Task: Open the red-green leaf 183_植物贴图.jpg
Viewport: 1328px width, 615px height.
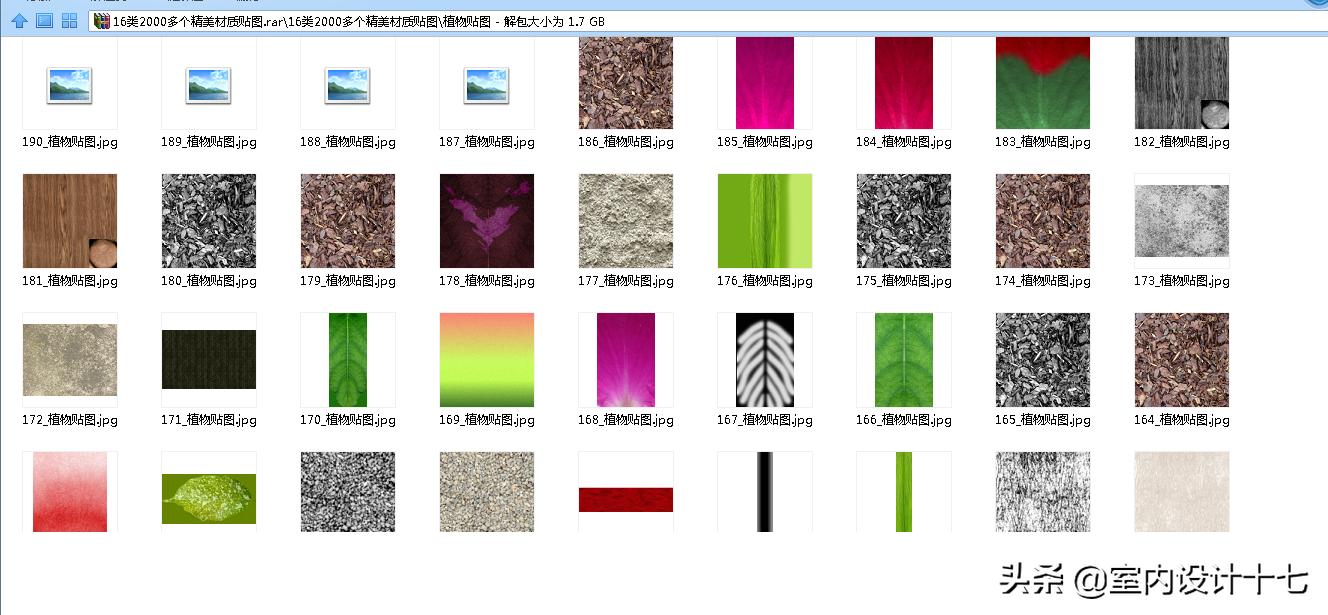Action: coord(1042,83)
